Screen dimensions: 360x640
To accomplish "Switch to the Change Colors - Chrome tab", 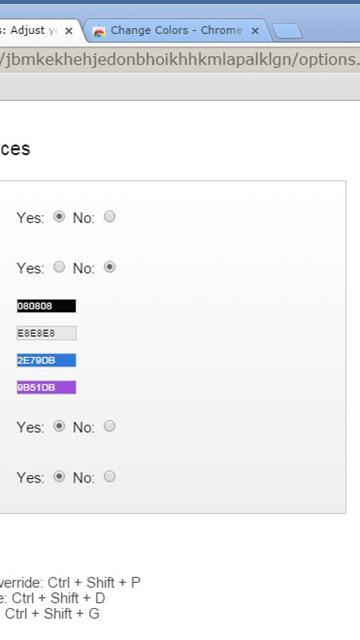I will (177, 31).
